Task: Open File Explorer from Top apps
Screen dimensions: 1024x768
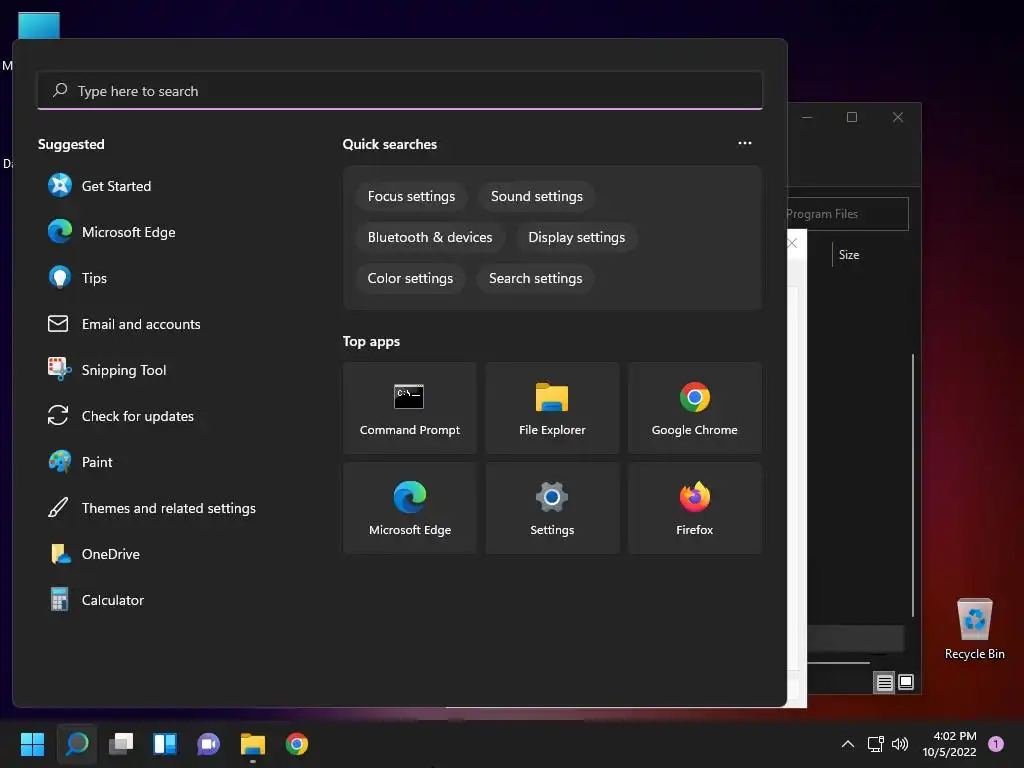Action: [x=552, y=408]
